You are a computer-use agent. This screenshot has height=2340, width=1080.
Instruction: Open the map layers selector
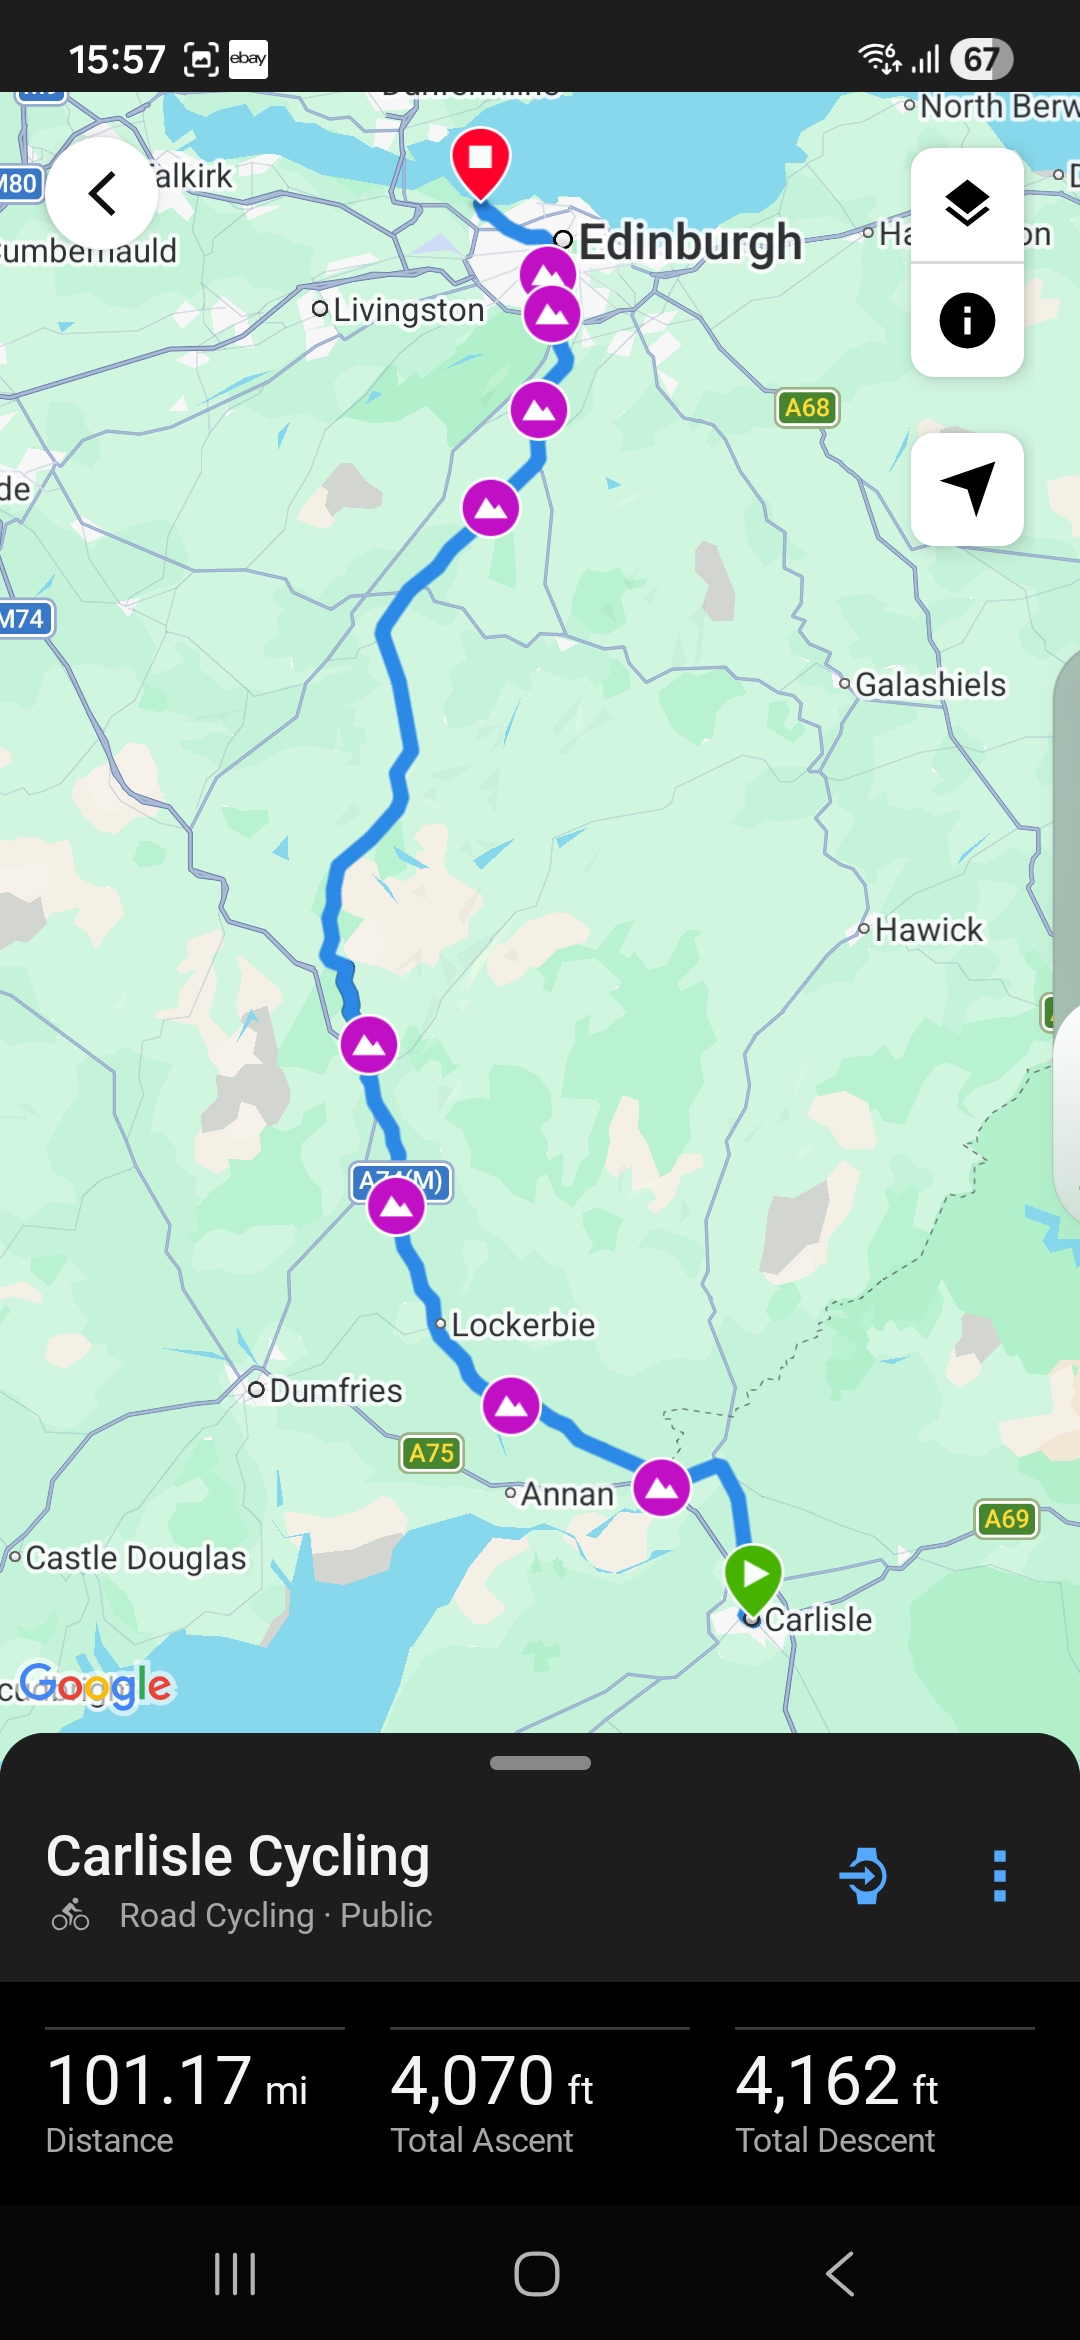coord(967,205)
